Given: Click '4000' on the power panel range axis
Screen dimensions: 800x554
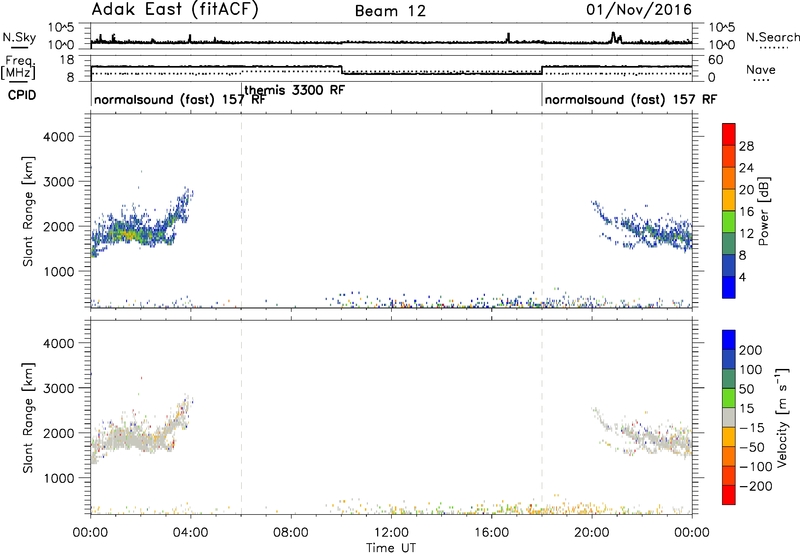Looking at the screenshot, I should click(59, 137).
